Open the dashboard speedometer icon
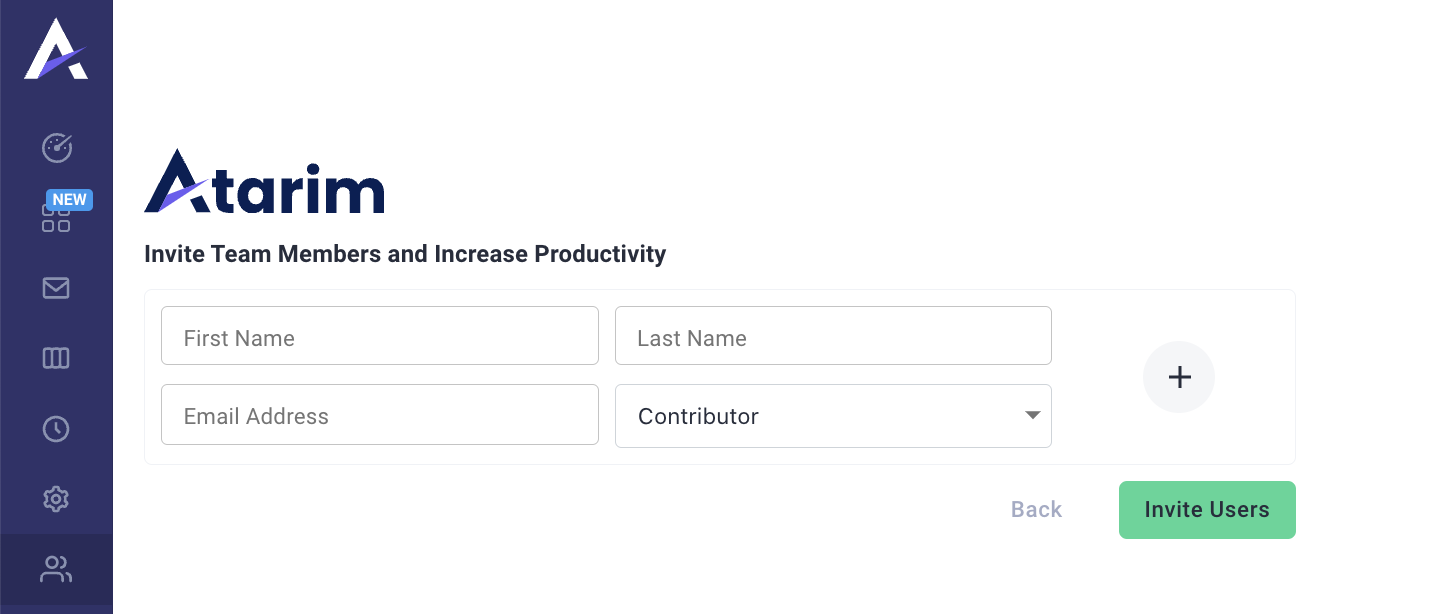Viewport: 1438px width, 614px height. pos(56,148)
